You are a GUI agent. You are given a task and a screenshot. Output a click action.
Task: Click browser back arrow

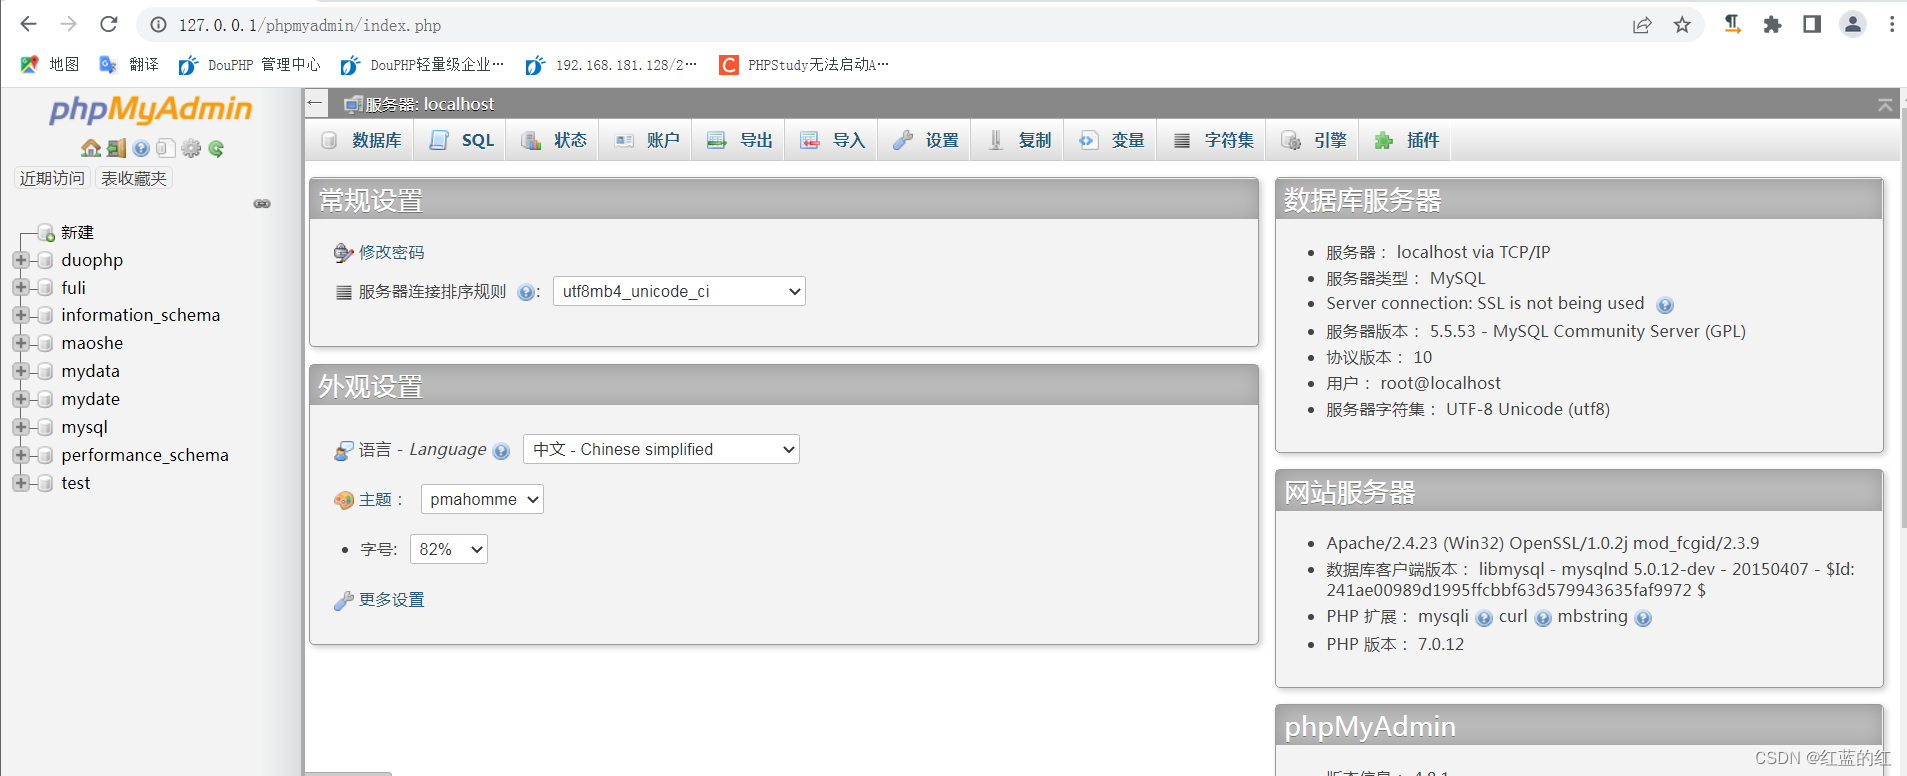tap(28, 24)
